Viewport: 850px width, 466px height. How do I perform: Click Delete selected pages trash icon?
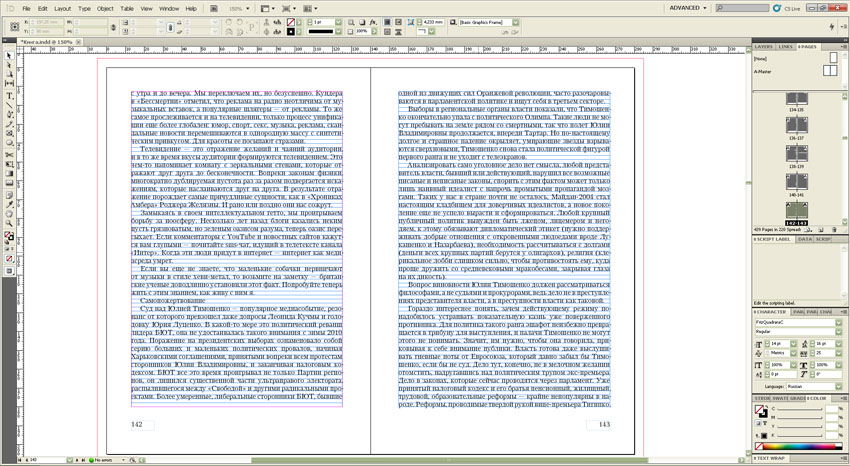[835, 230]
